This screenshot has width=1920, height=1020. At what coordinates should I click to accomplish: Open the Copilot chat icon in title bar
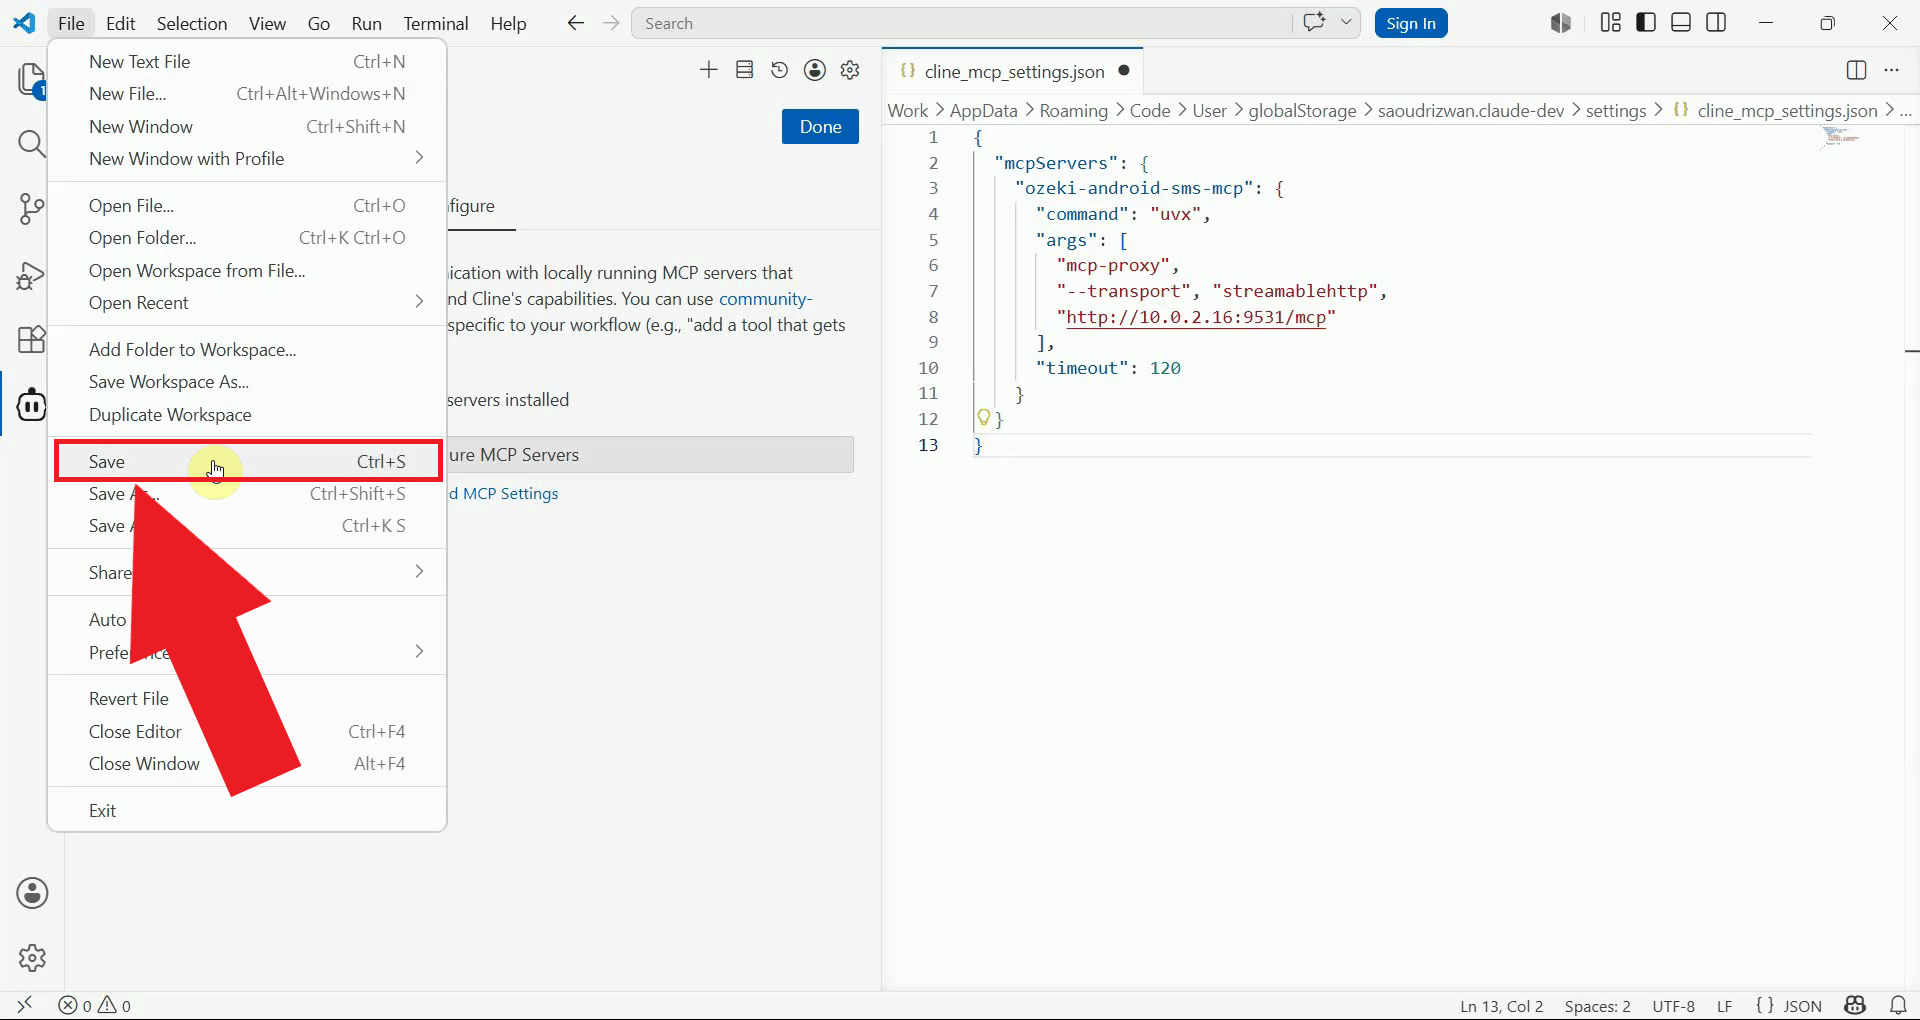click(x=1314, y=23)
